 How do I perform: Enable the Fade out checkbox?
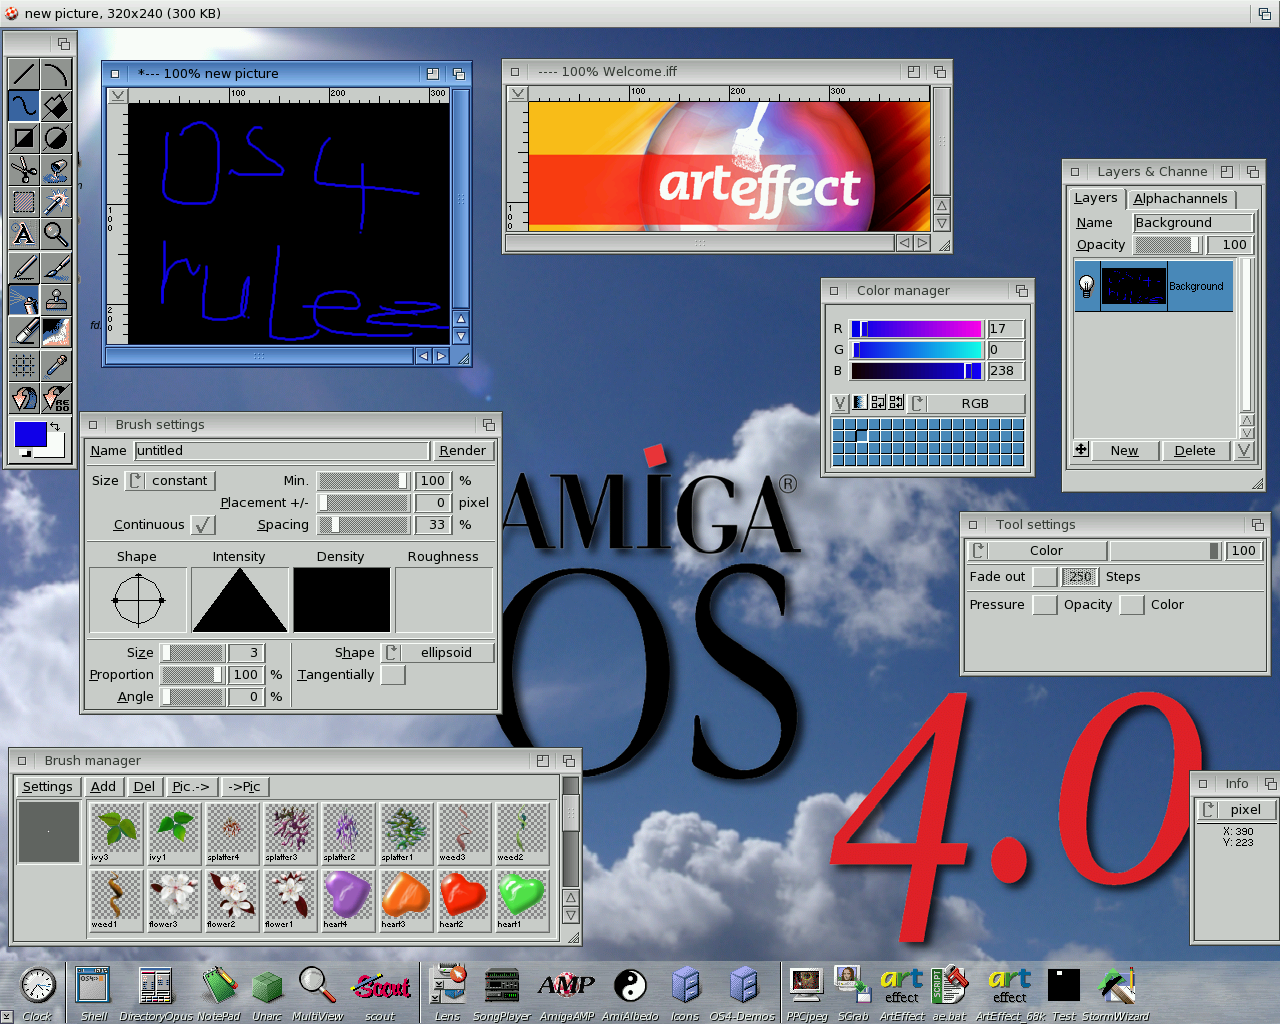point(1045,577)
